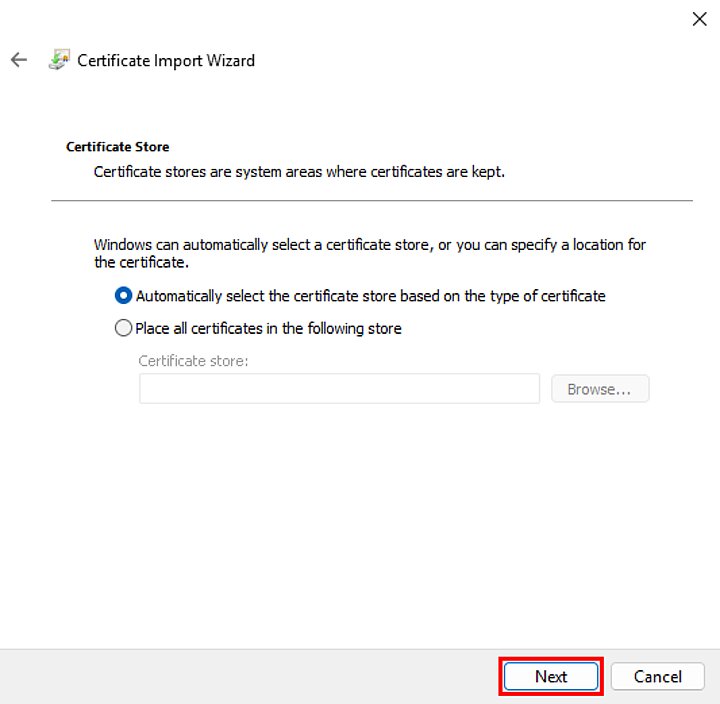Screen dimensions: 720x704
Task: Click the Browse... button
Action: (x=600, y=389)
